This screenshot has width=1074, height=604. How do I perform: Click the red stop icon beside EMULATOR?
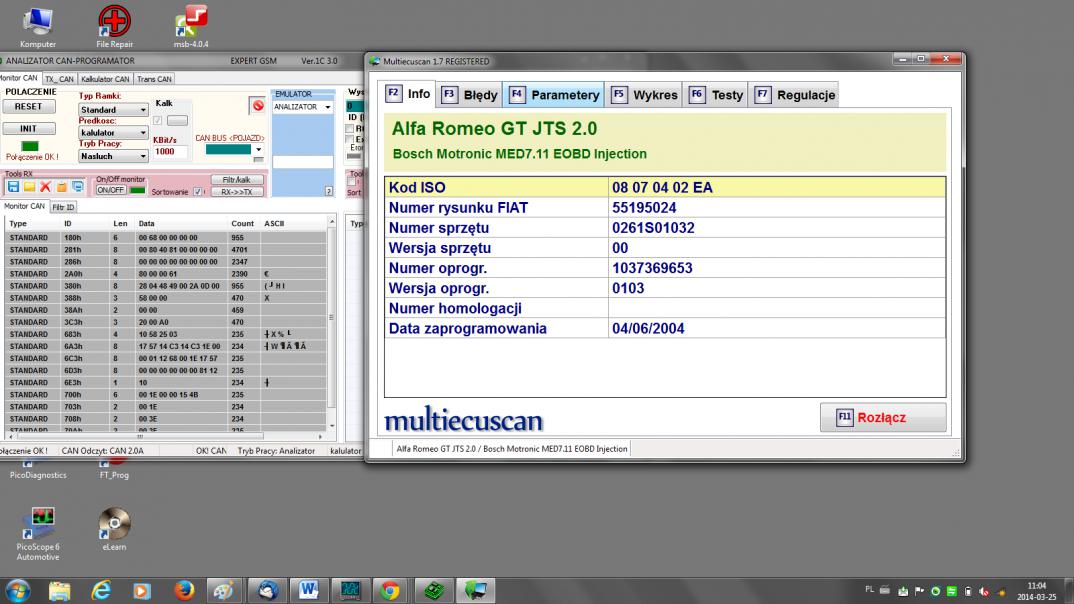257,105
